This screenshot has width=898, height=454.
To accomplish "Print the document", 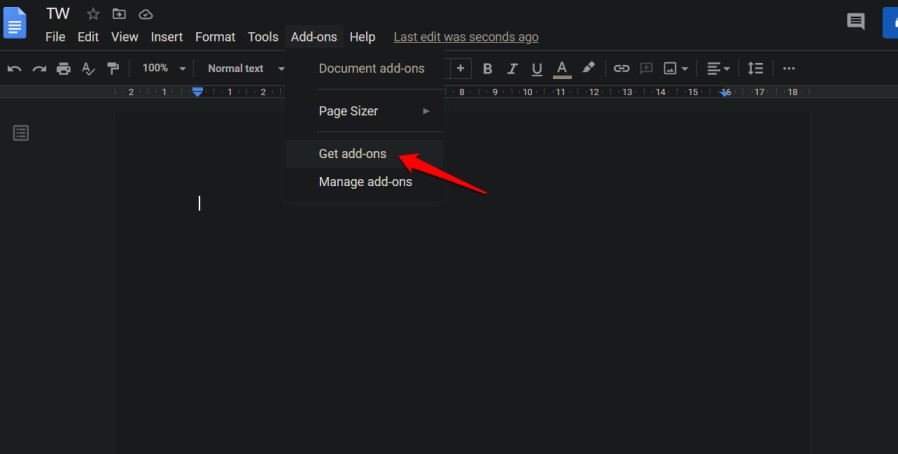I will point(64,69).
